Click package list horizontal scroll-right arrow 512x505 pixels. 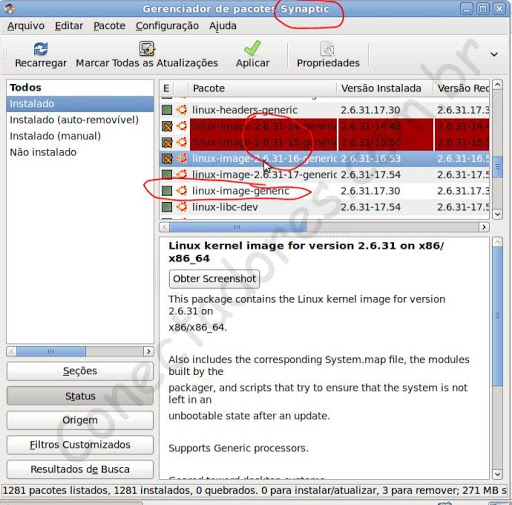point(484,227)
